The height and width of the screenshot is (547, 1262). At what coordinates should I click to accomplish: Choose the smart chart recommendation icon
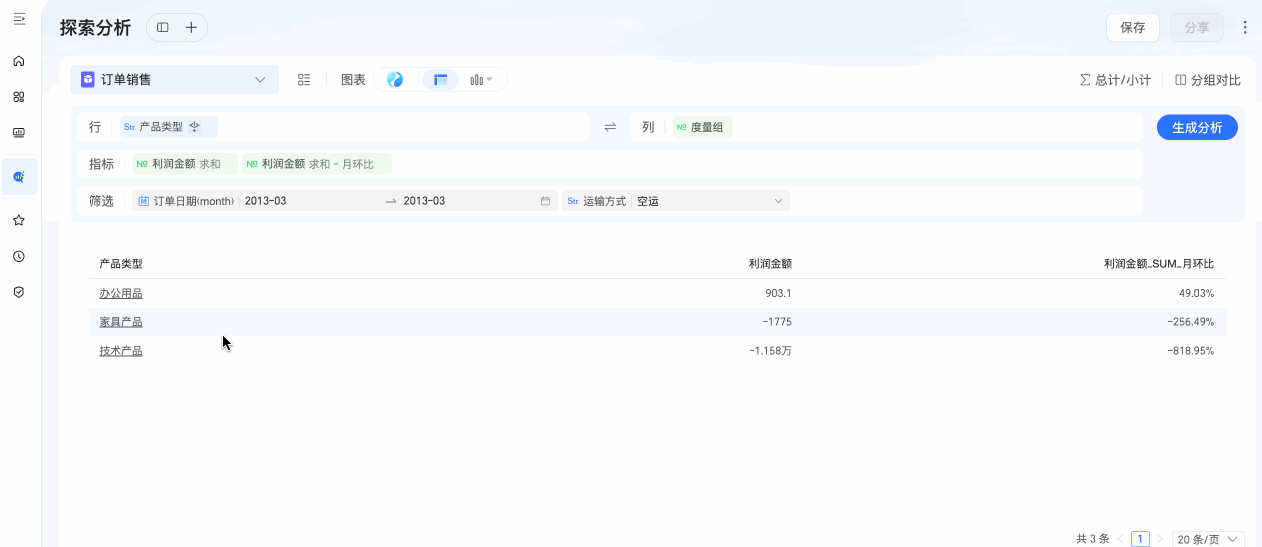395,80
